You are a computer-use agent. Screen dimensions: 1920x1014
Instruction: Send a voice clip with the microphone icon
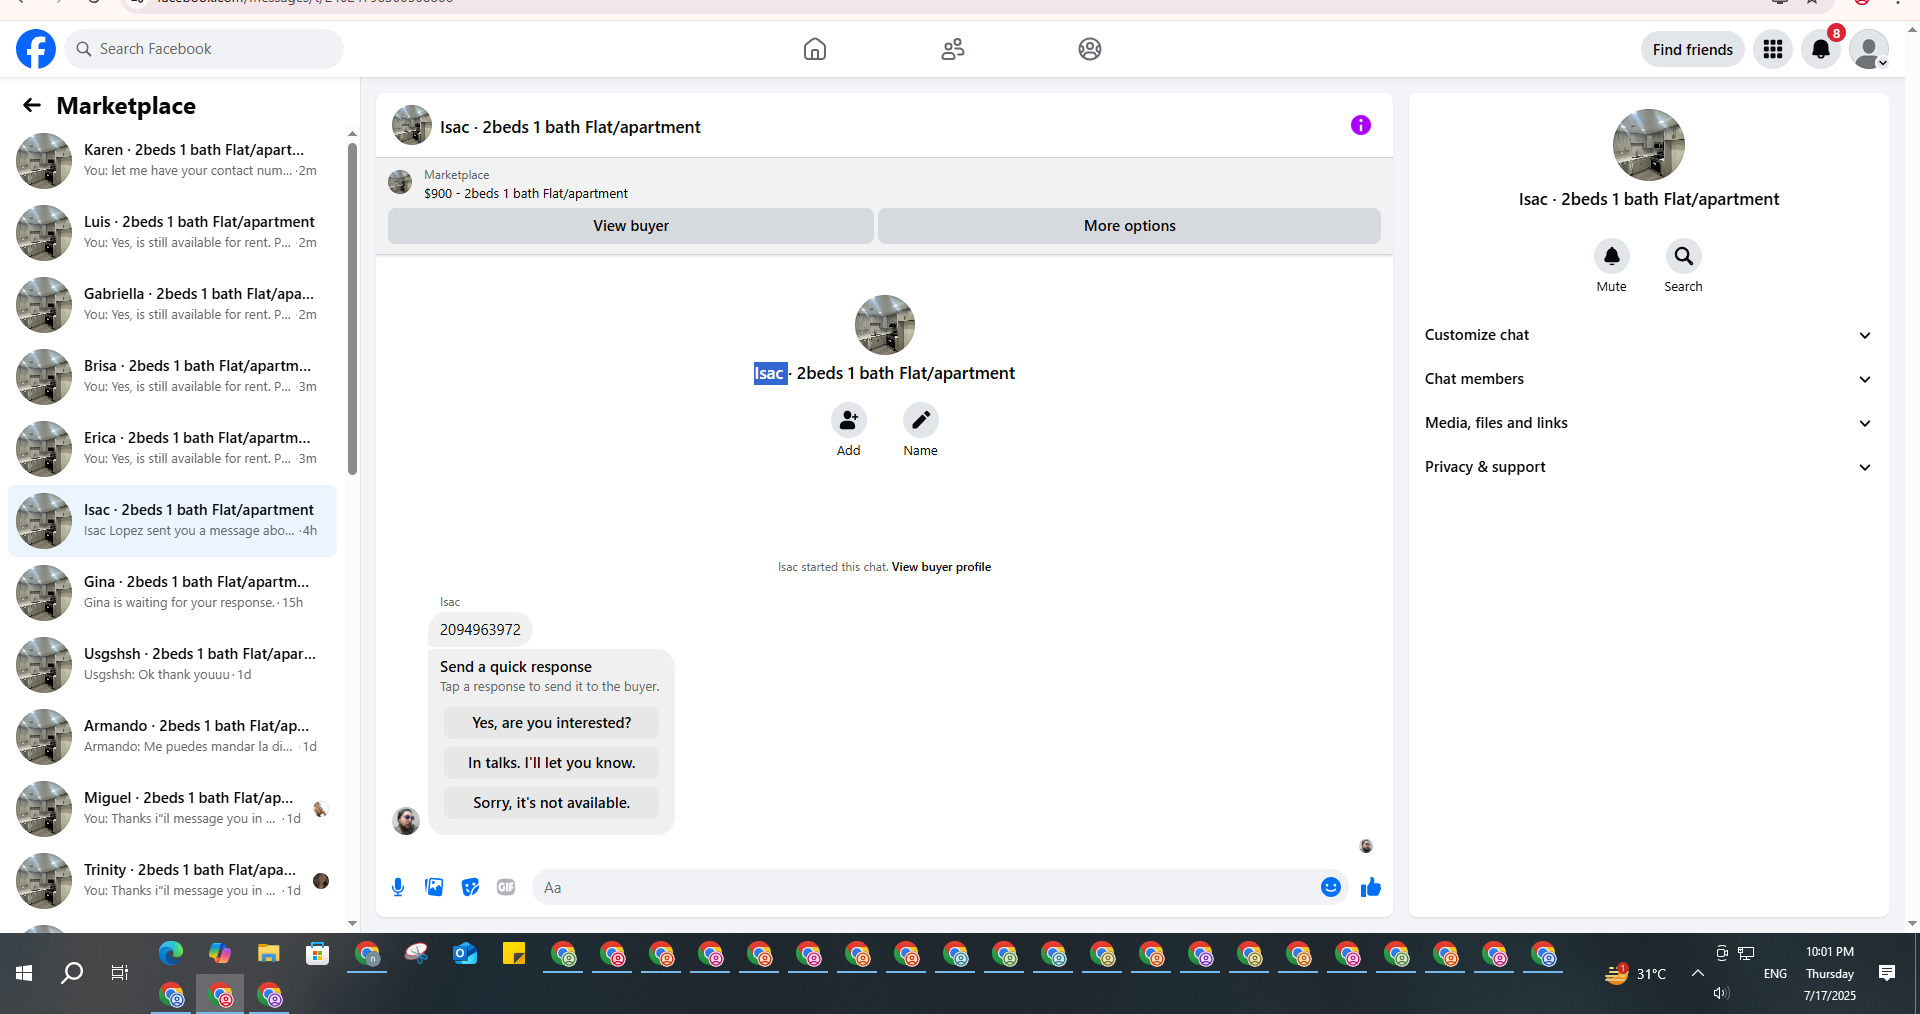398,887
